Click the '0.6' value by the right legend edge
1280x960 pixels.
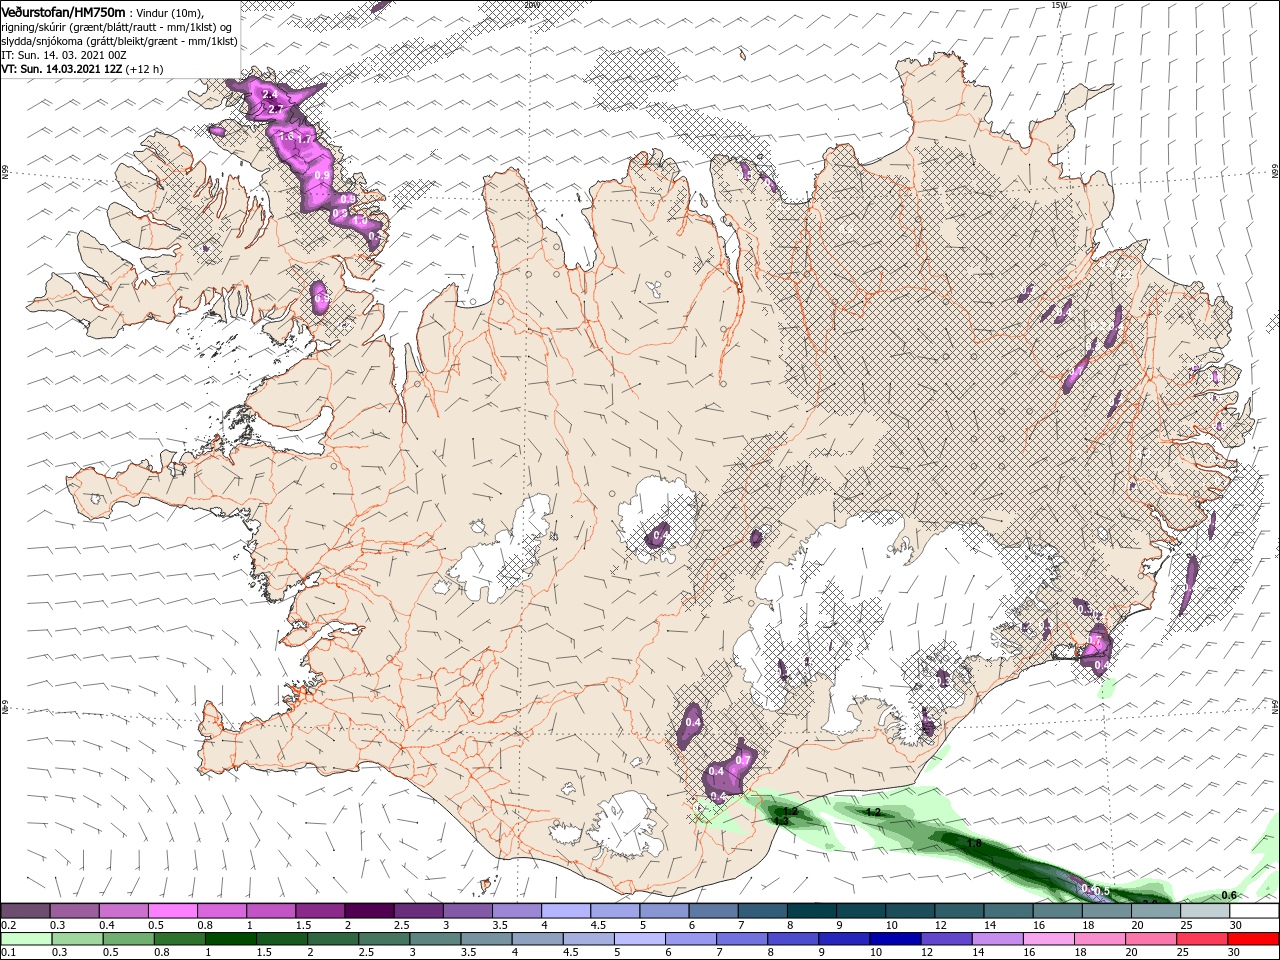coord(1229,895)
